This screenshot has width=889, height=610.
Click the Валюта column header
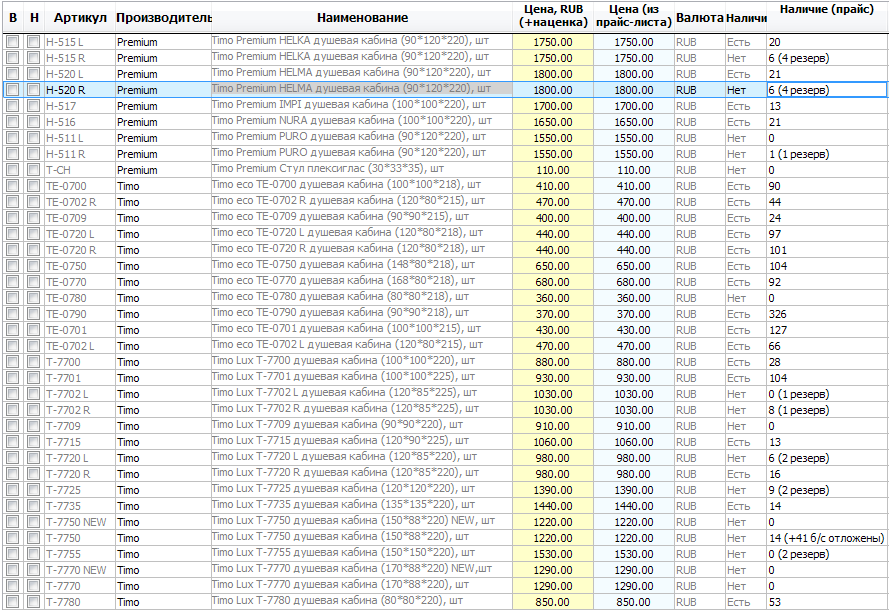click(x=700, y=18)
